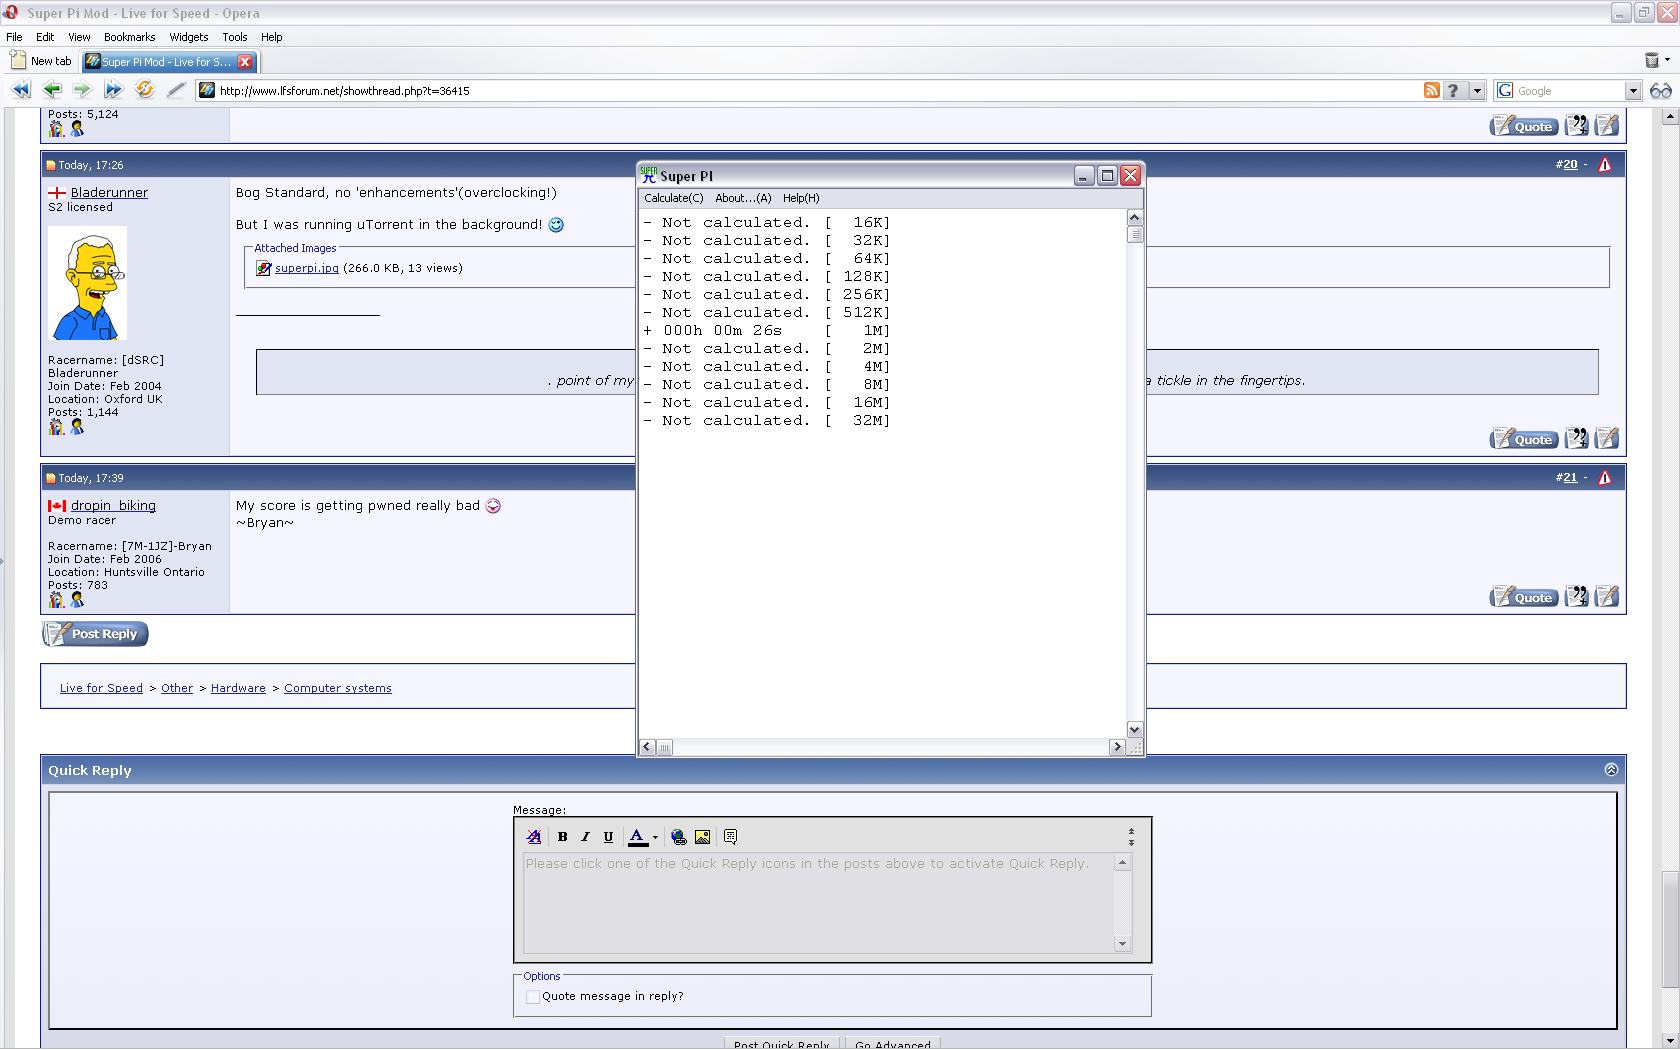Viewport: 1680px width, 1050px height.
Task: Open the superpi.jpg attachment link
Action: coord(307,268)
